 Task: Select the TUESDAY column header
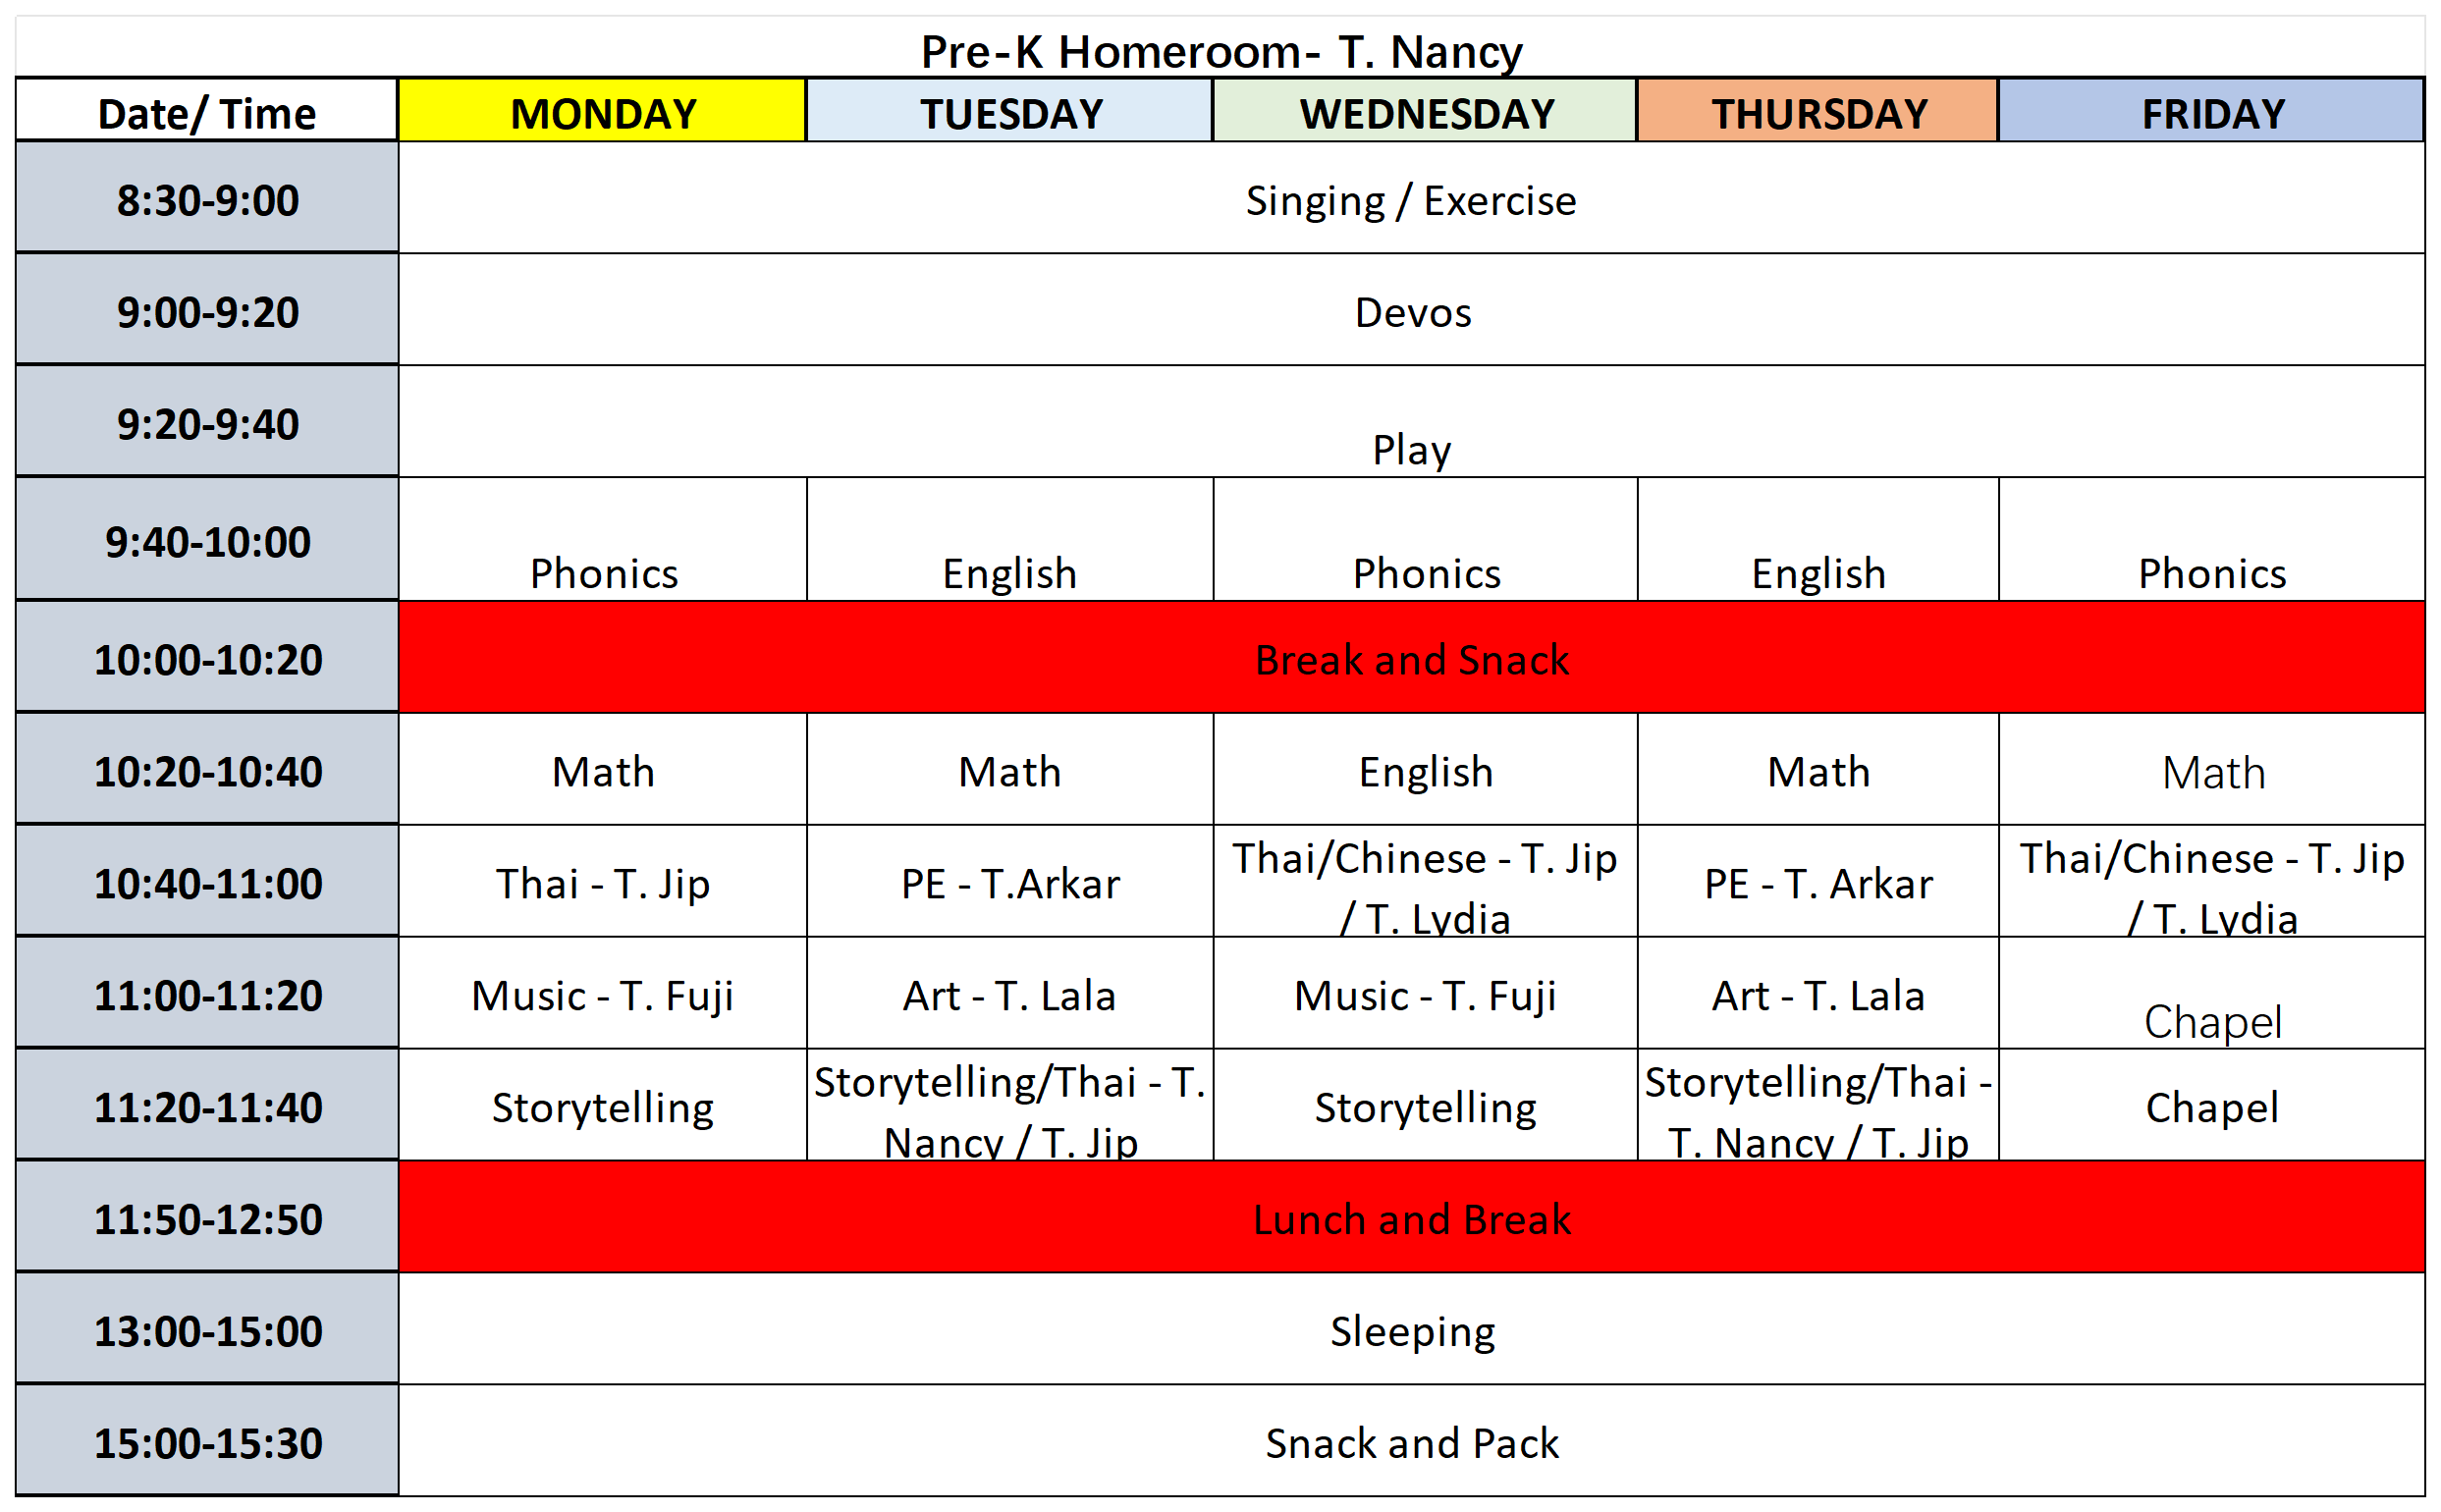(x=1009, y=112)
